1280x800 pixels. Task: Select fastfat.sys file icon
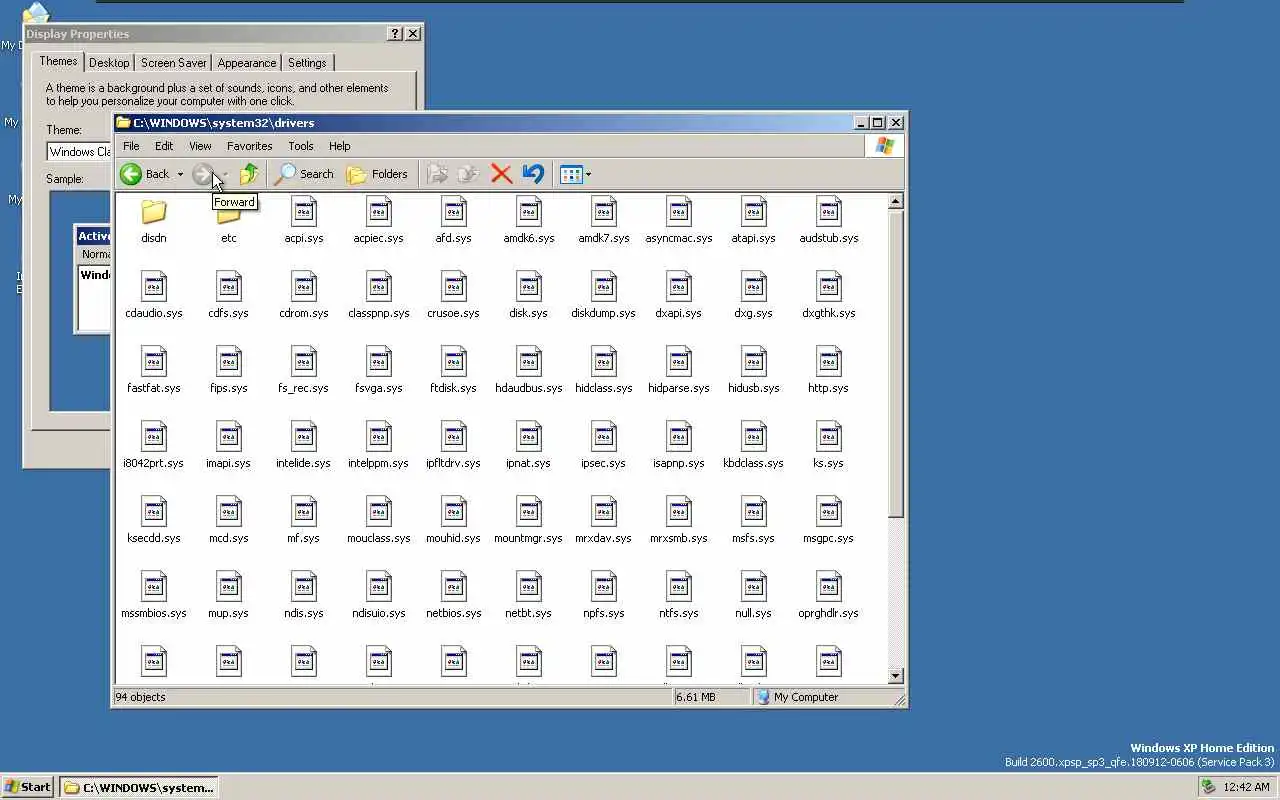tap(154, 362)
